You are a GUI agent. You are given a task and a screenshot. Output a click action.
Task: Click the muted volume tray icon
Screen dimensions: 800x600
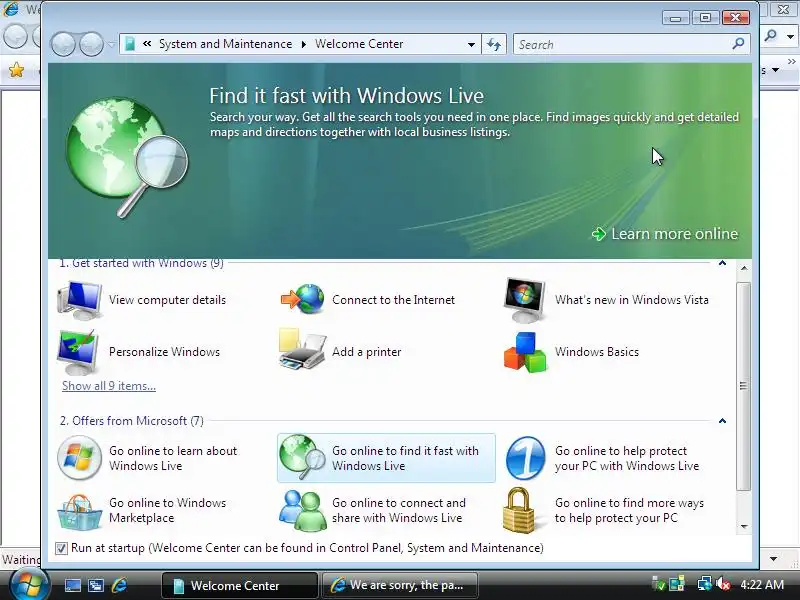(x=723, y=584)
